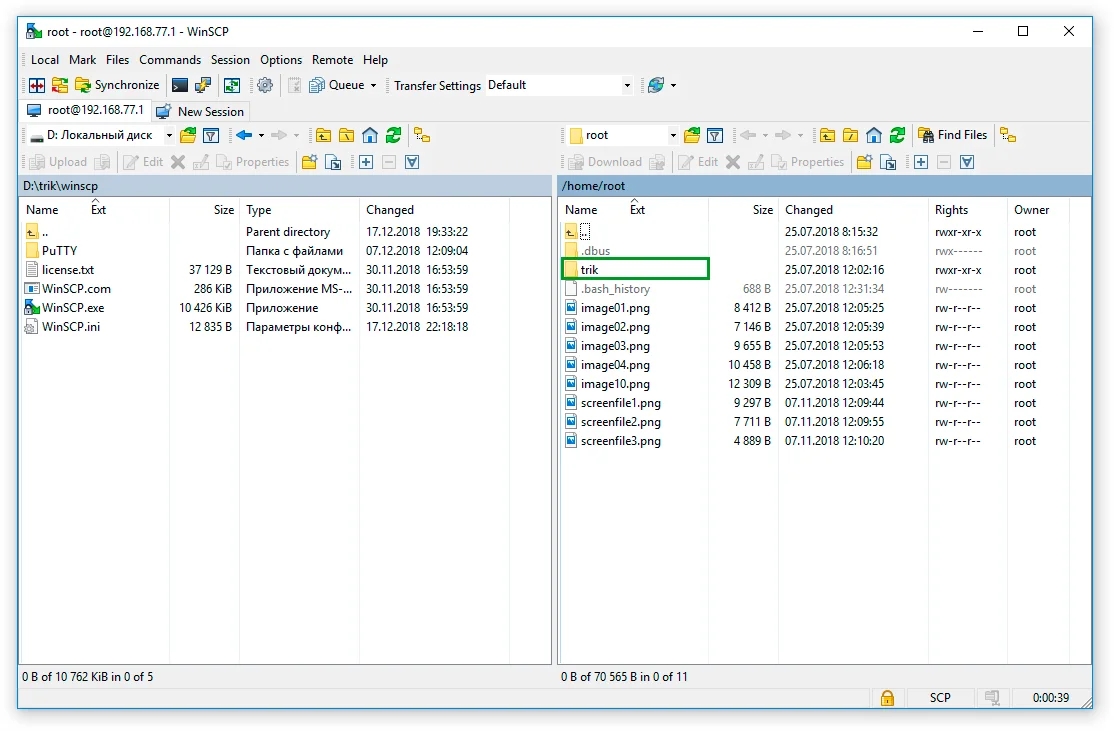Open session in PuTTY icon
Screen dimensions: 1114x731
coord(203,85)
